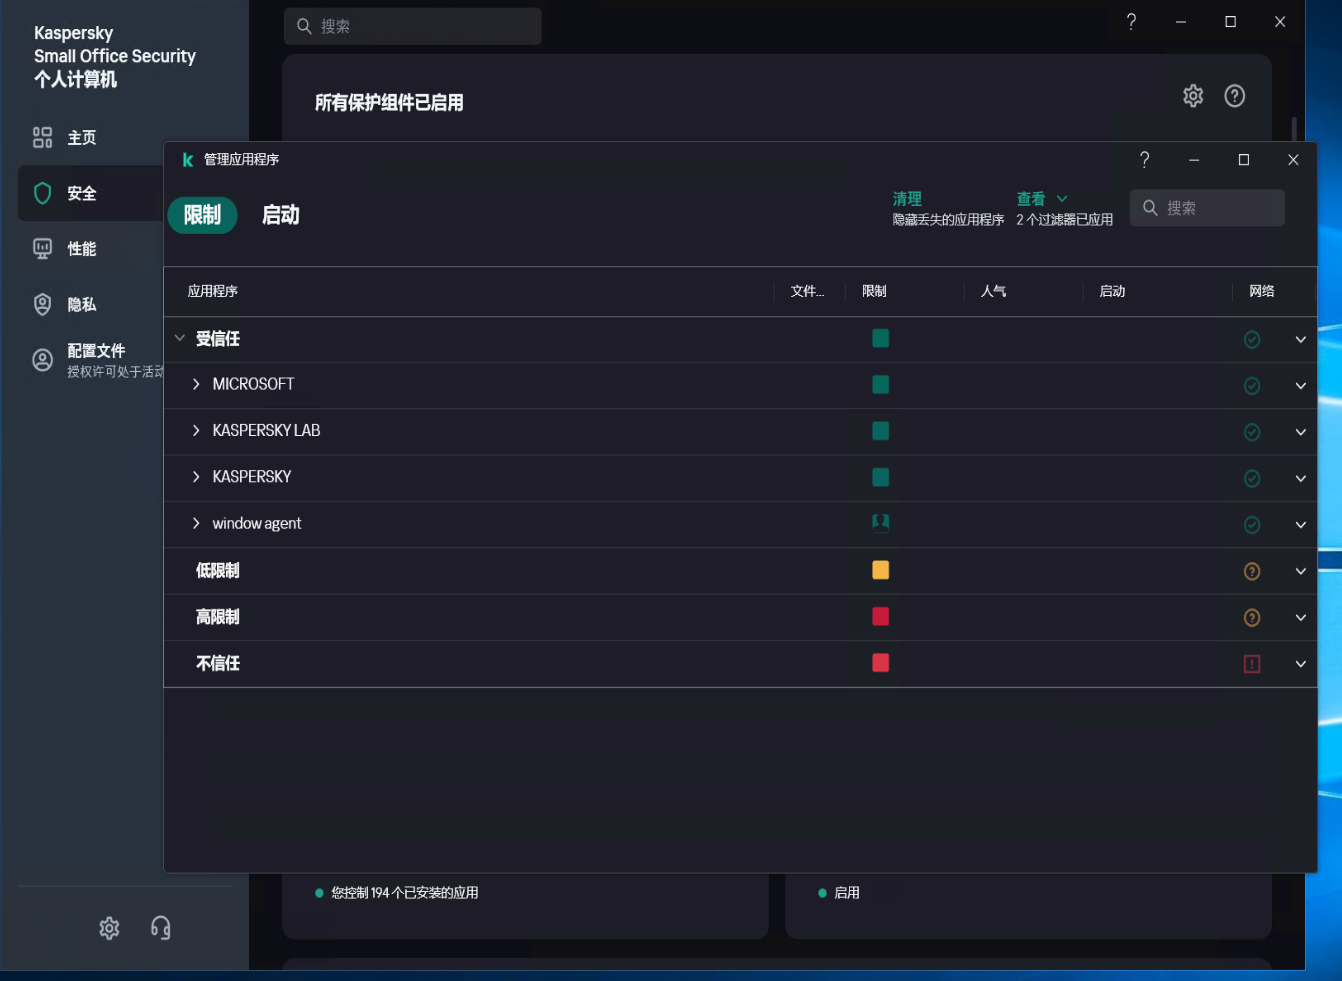The image size is (1342, 981).
Task: Click the restriction icon for window agent
Action: (880, 523)
